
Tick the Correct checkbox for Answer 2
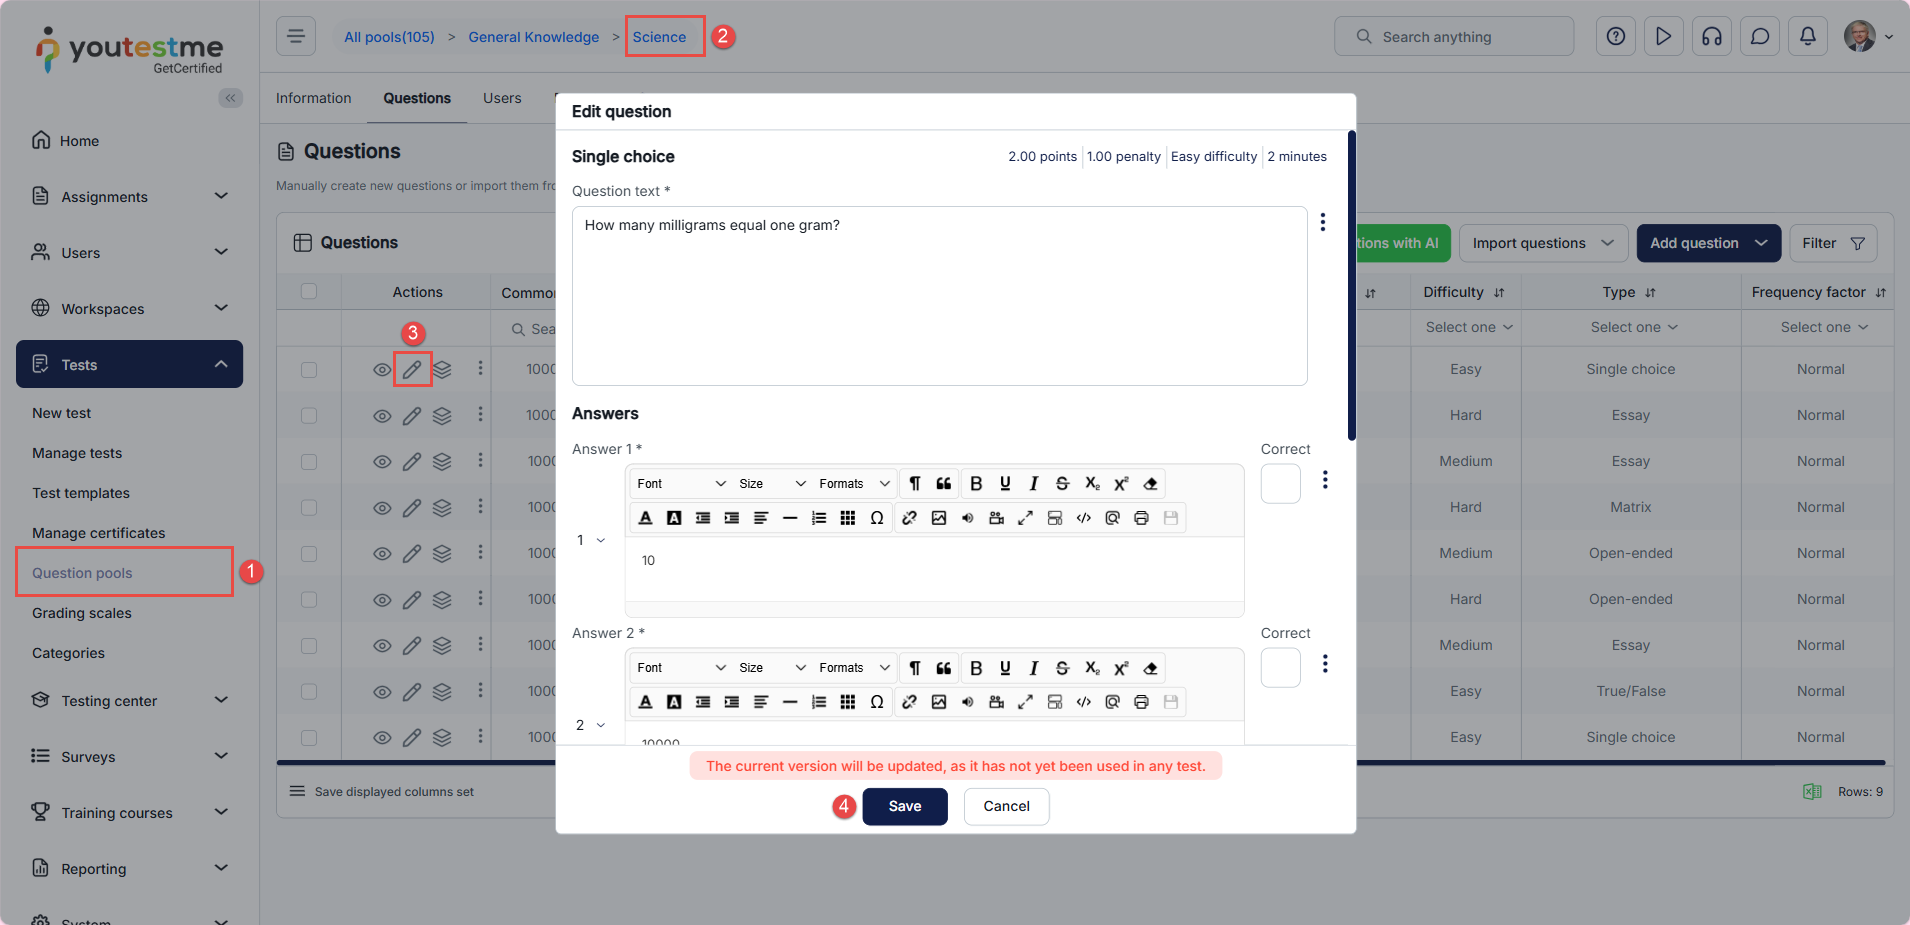pyautogui.click(x=1281, y=668)
